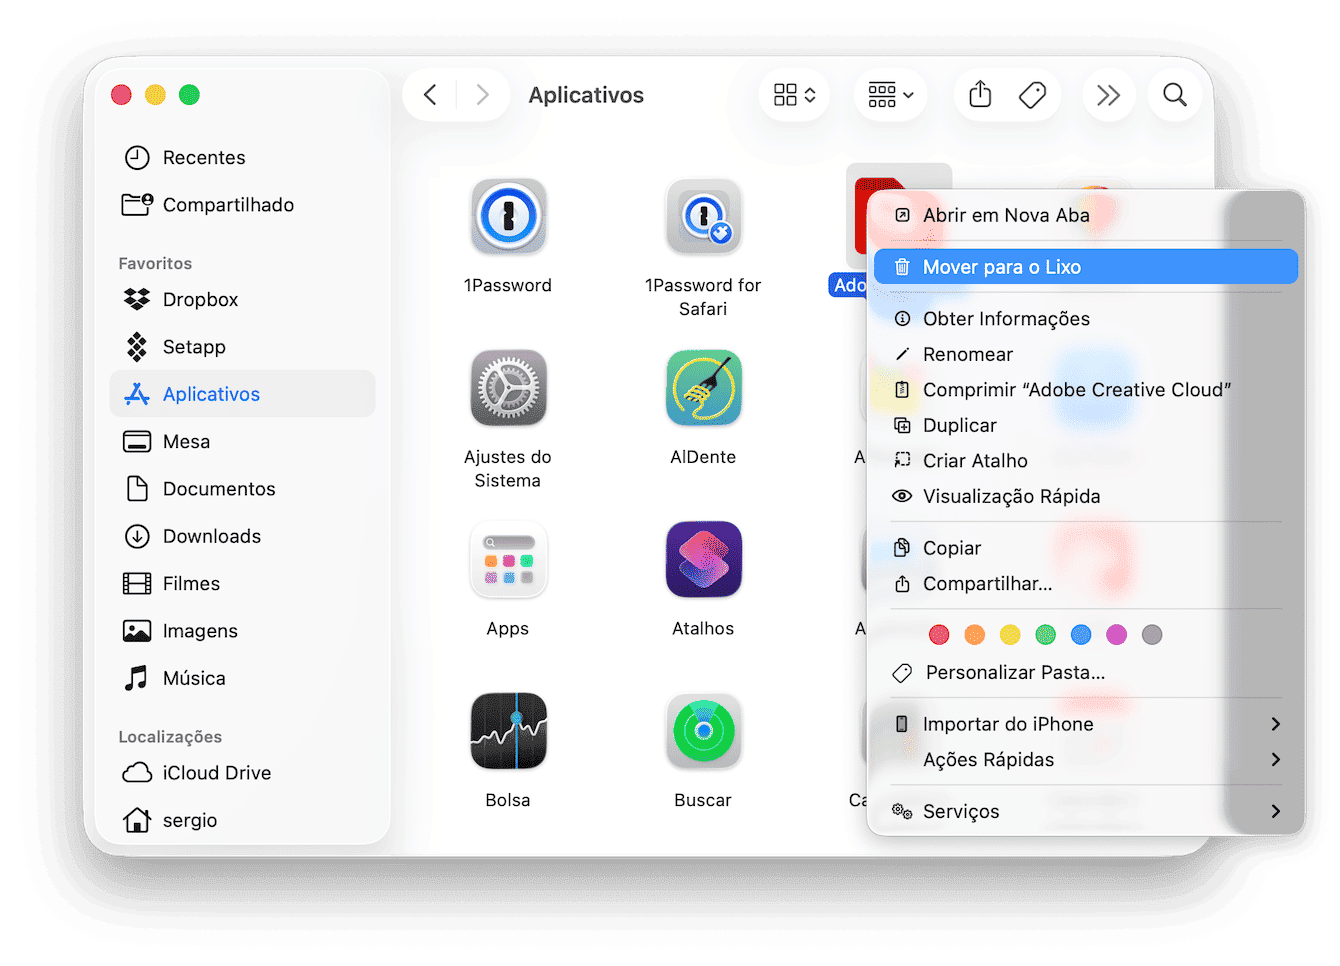Open Música in the sidebar
1340x966 pixels.
point(243,678)
